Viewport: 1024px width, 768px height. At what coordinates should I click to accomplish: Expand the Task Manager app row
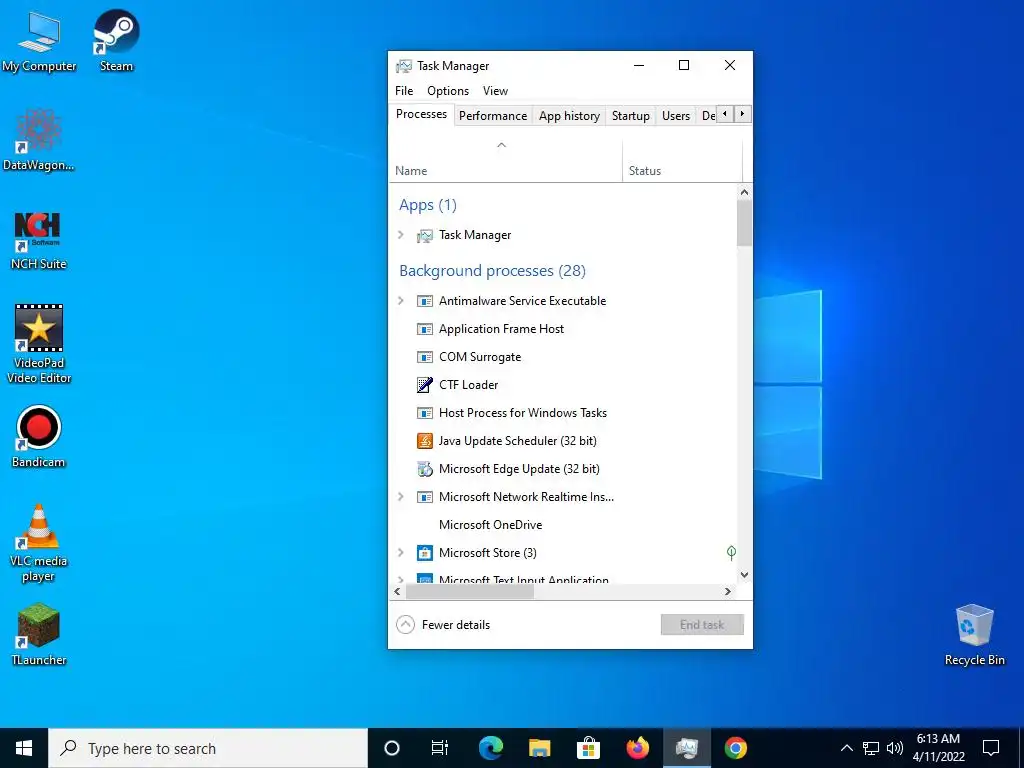(401, 234)
